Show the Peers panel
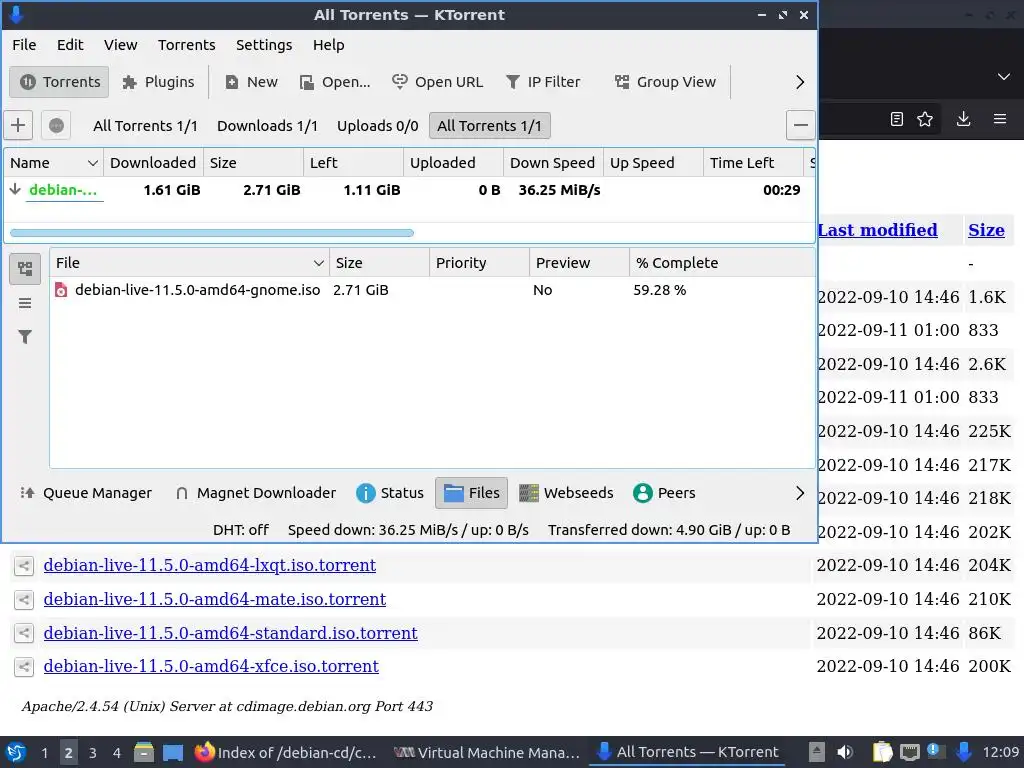1024x768 pixels. [x=664, y=493]
